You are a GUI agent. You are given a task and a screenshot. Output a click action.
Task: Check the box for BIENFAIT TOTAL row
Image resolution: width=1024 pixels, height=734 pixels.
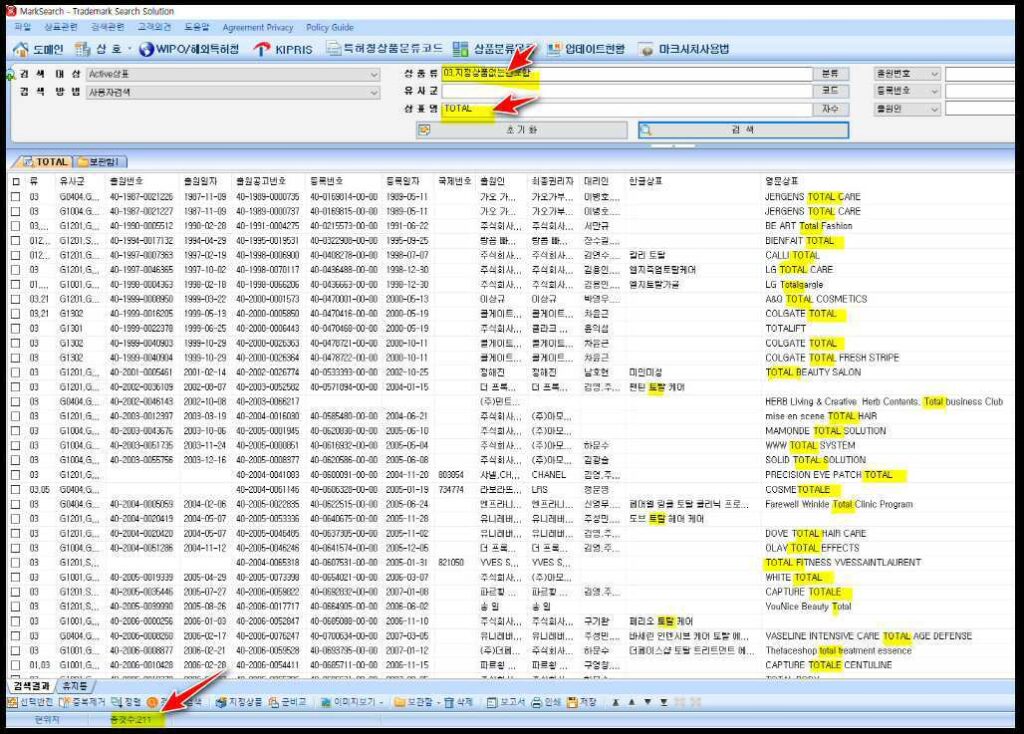click(16, 240)
